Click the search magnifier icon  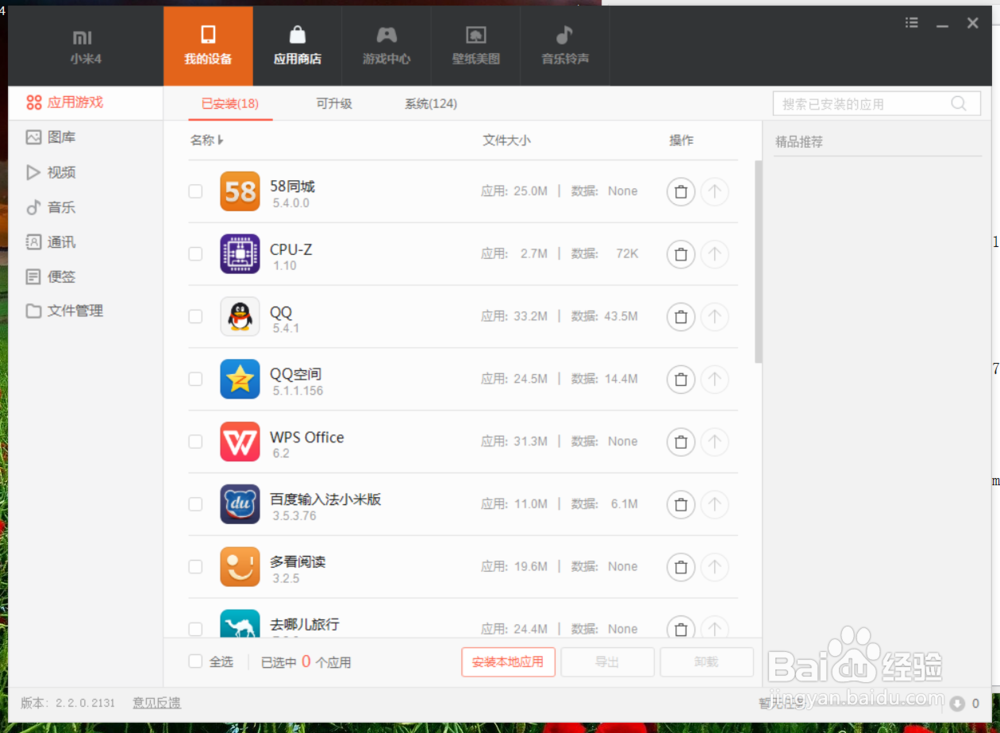point(959,103)
